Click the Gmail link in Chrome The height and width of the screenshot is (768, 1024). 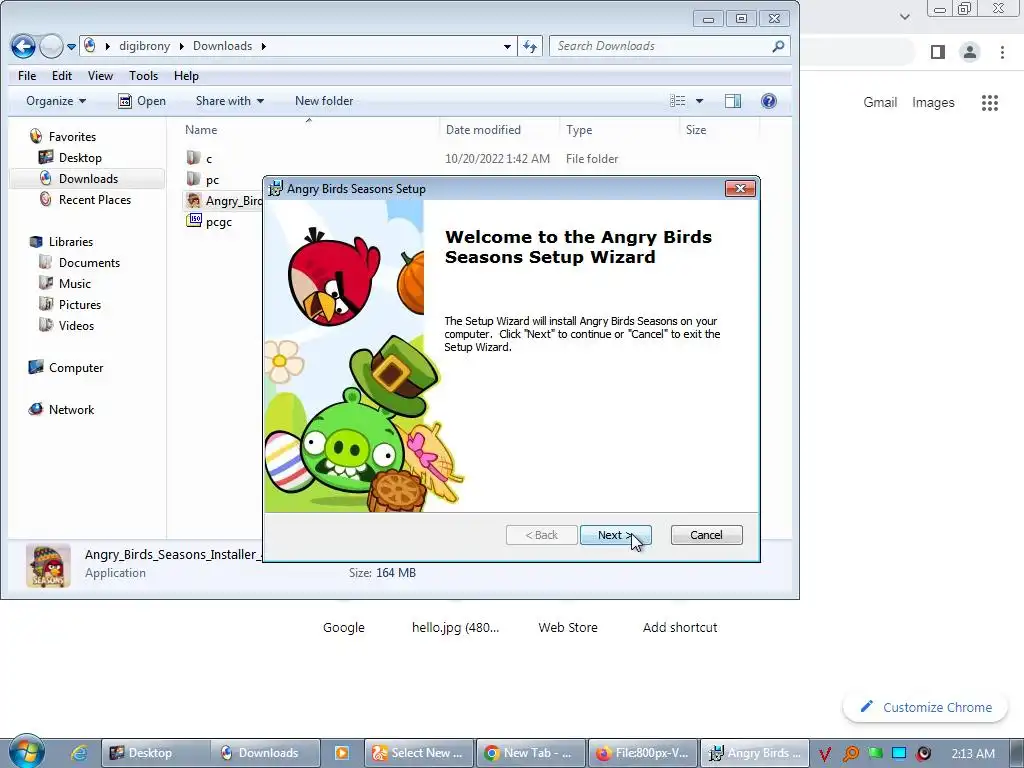click(x=880, y=102)
